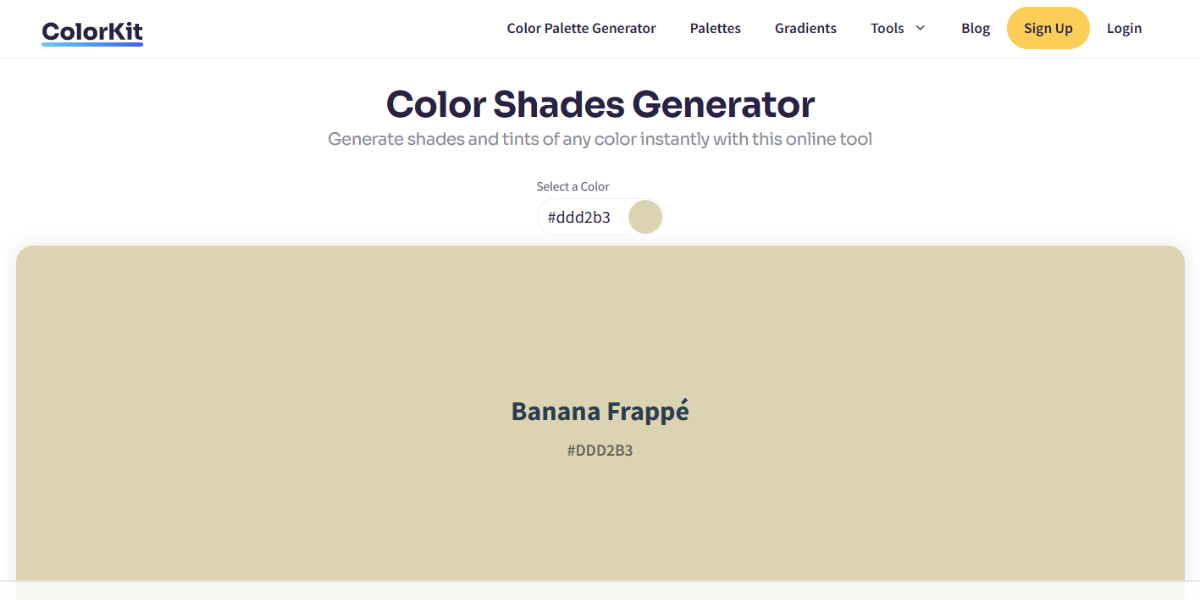Viewport: 1200px width, 600px height.
Task: Navigate to the Color Palette Generator
Action: click(581, 28)
